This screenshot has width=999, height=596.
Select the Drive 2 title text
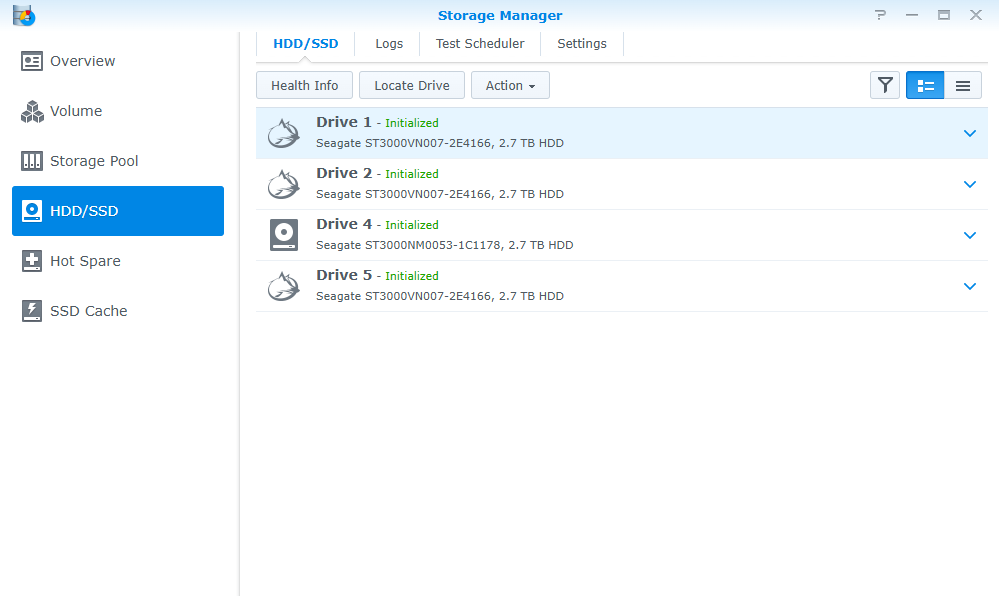point(344,173)
